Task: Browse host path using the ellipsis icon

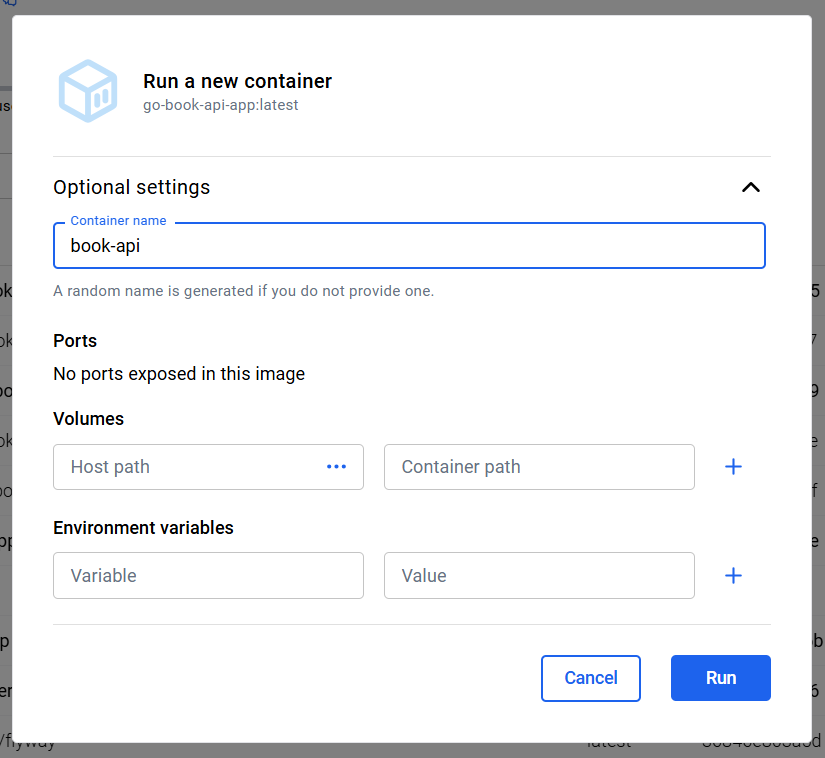Action: (336, 467)
